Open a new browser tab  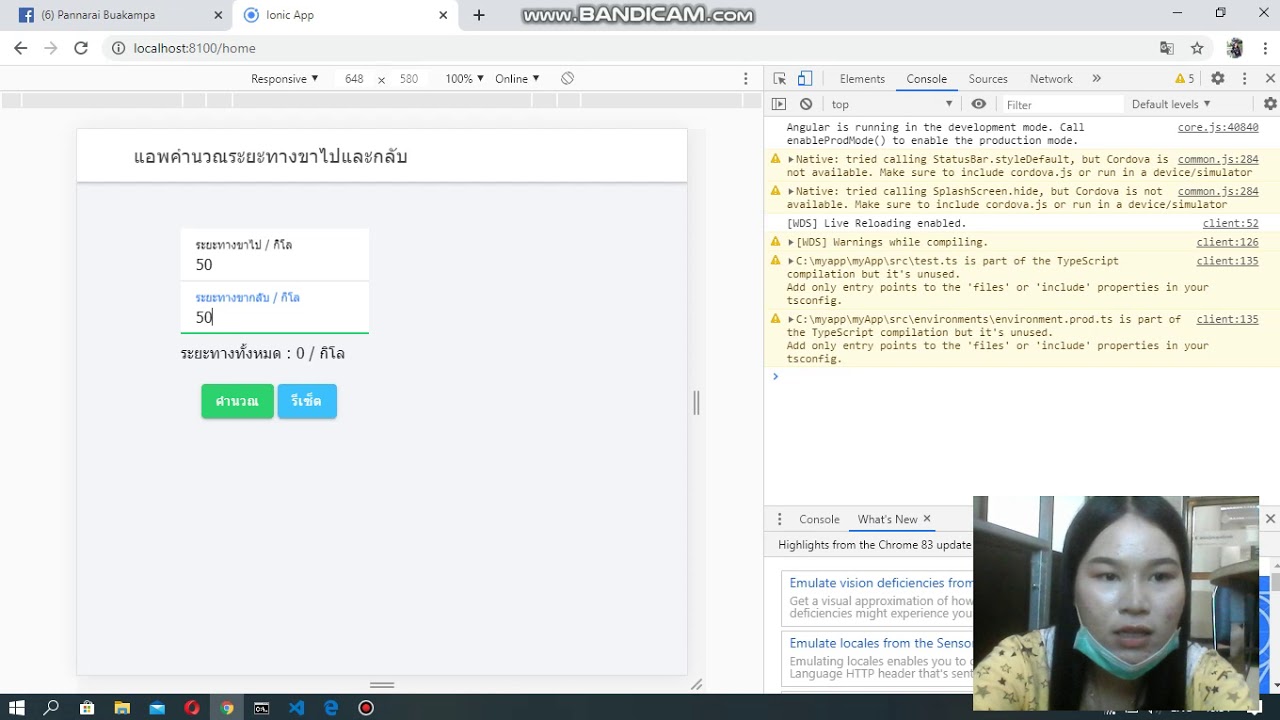coord(479,15)
